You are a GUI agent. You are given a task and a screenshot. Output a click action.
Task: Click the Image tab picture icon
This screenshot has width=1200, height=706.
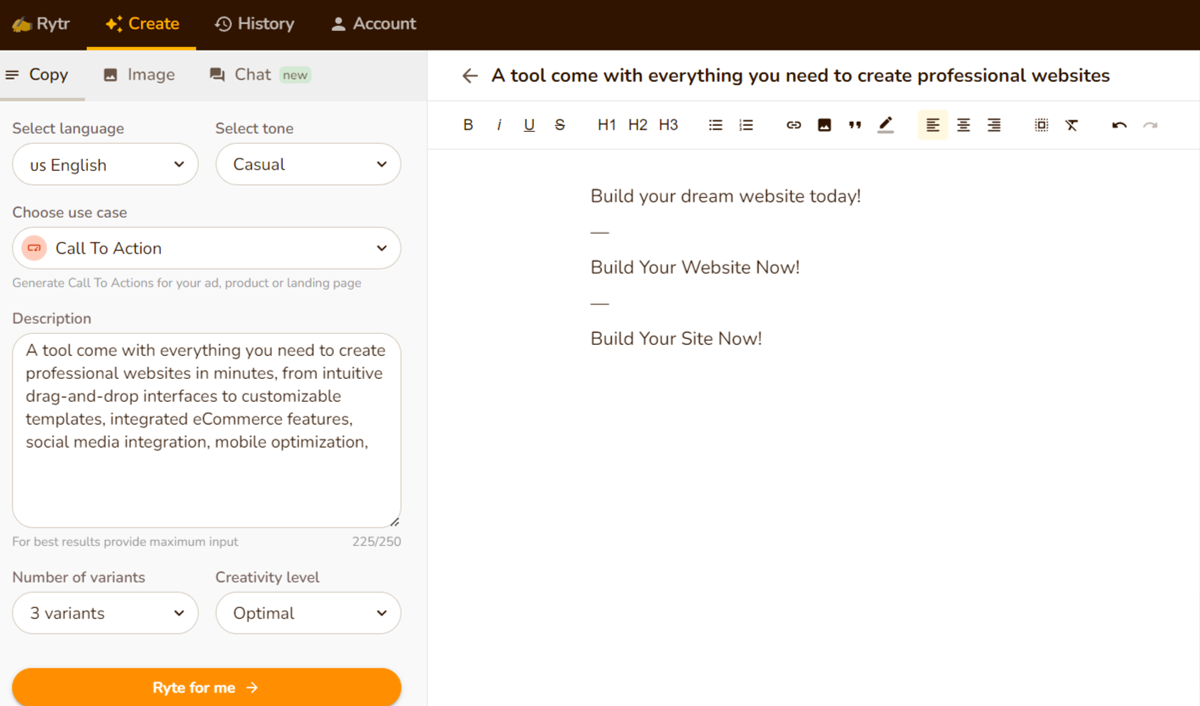coord(111,75)
